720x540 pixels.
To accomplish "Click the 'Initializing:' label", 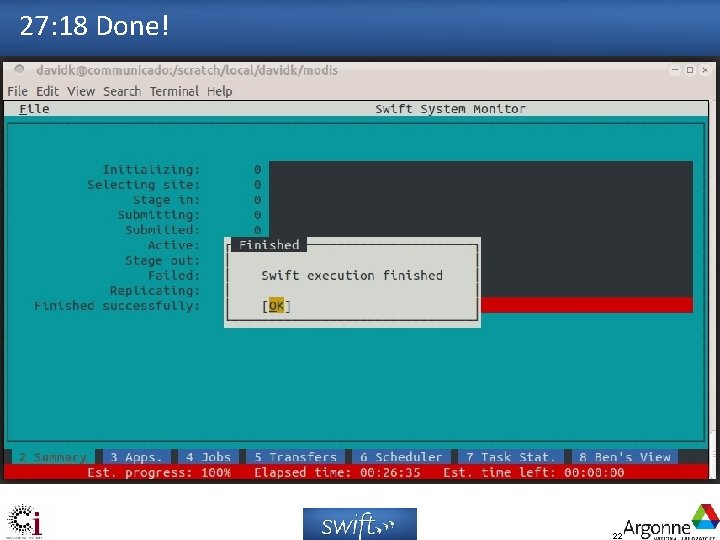I will [x=152, y=170].
